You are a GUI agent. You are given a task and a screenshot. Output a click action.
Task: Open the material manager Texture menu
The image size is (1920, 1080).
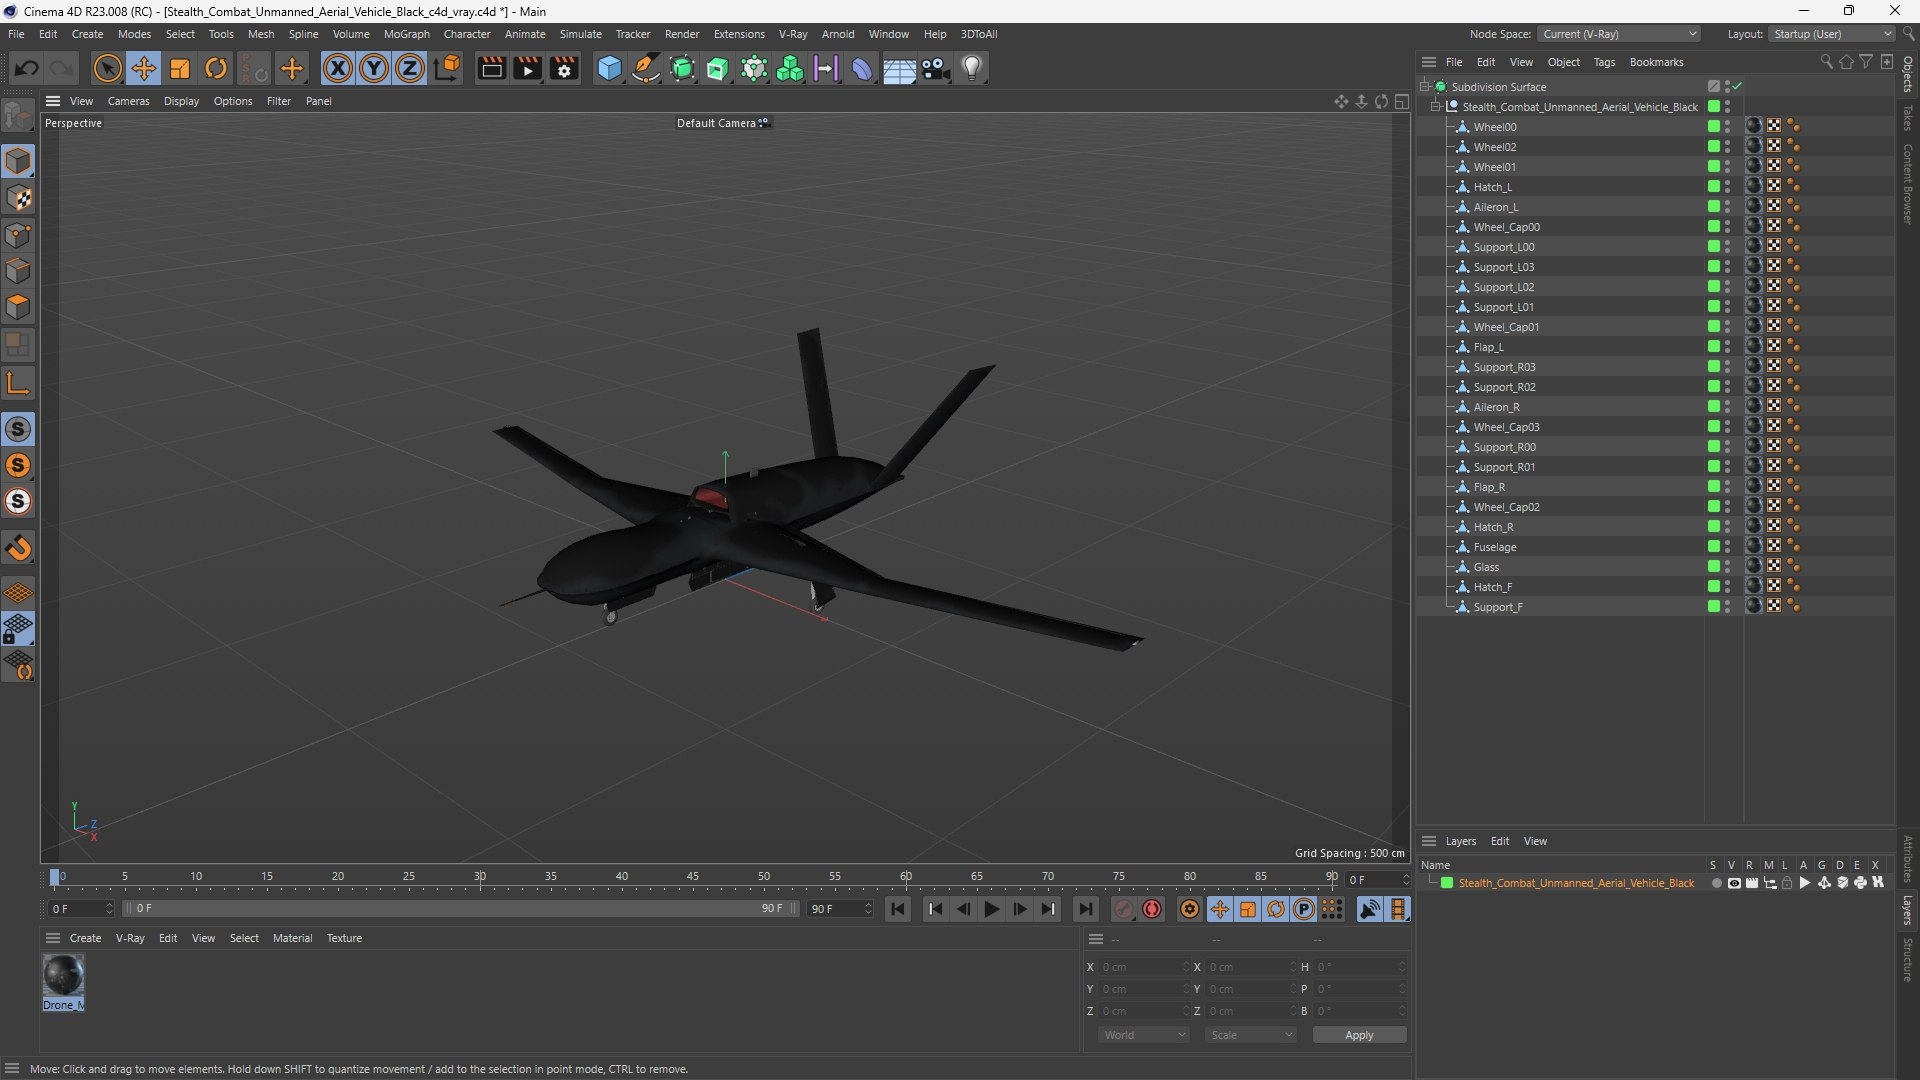coord(344,938)
